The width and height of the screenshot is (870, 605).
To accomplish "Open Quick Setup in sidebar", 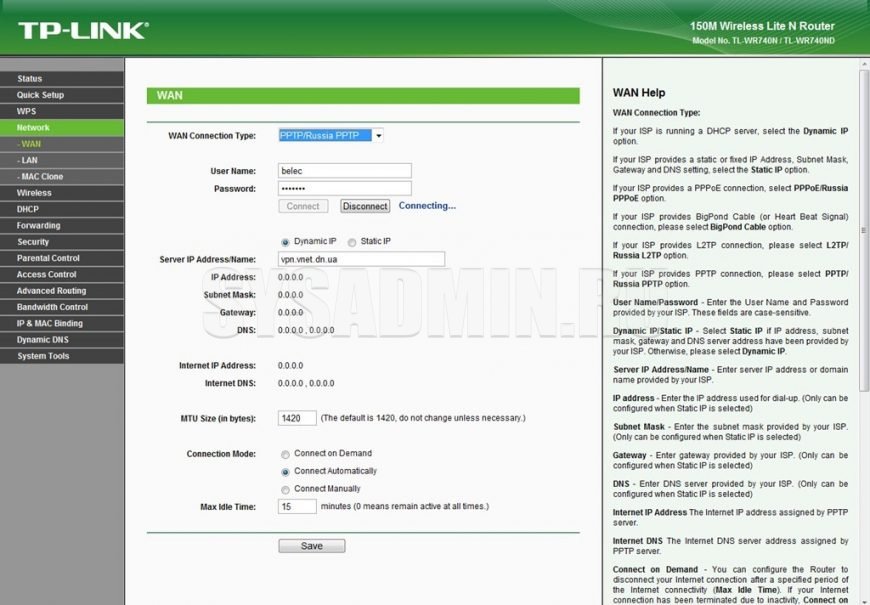I will [40, 95].
